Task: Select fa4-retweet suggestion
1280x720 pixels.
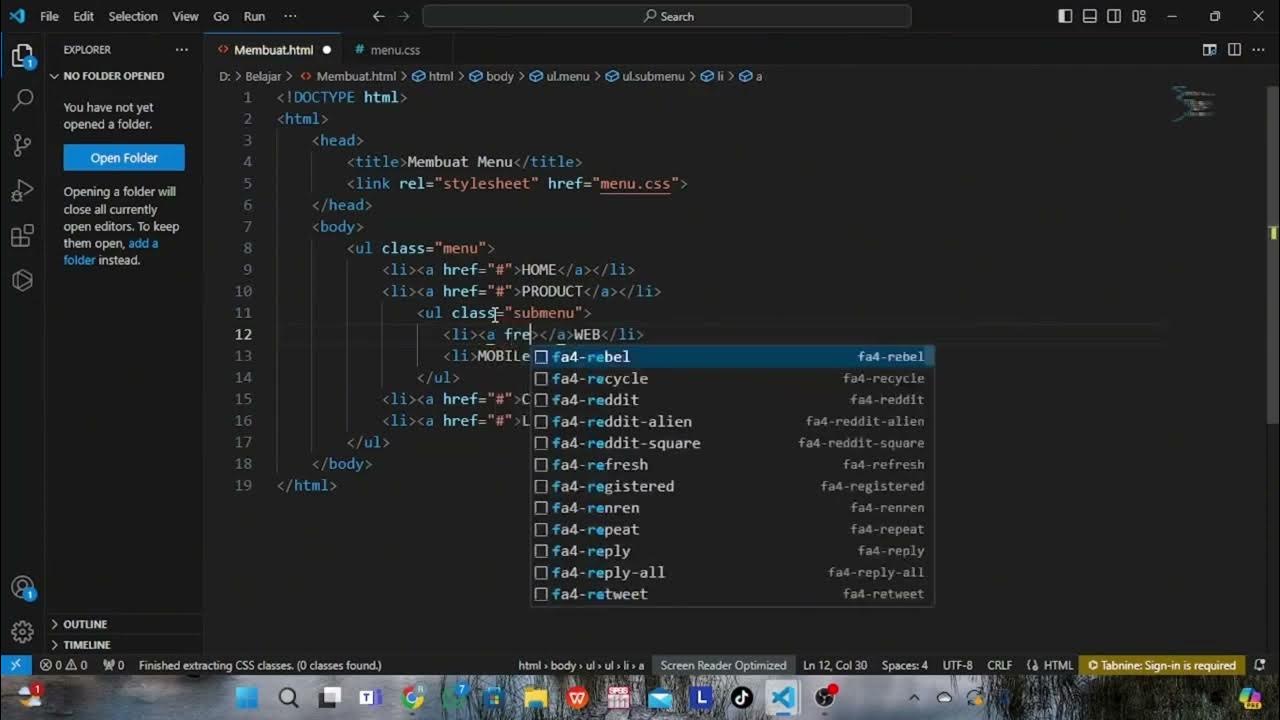Action: pyautogui.click(x=732, y=594)
